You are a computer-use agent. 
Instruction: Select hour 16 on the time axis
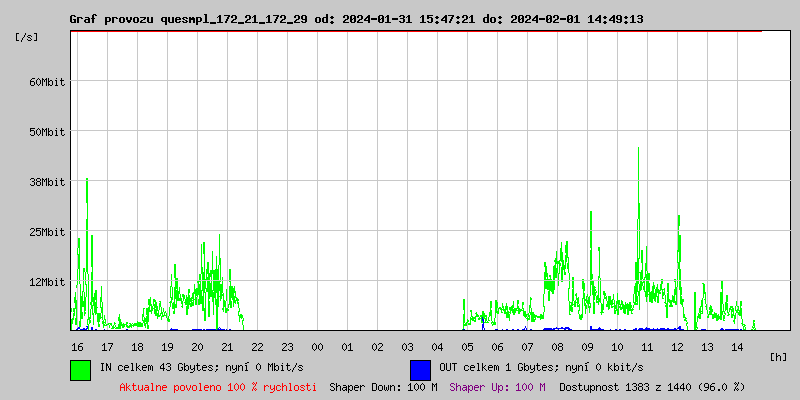click(77, 347)
